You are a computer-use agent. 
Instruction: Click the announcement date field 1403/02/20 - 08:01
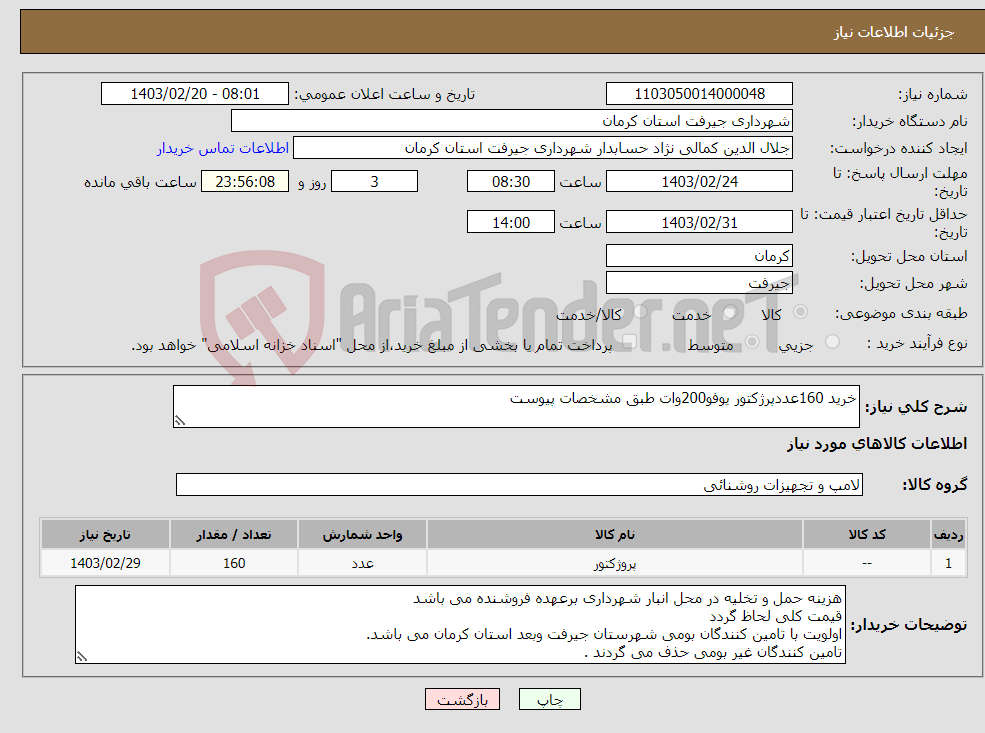[x=195, y=94]
